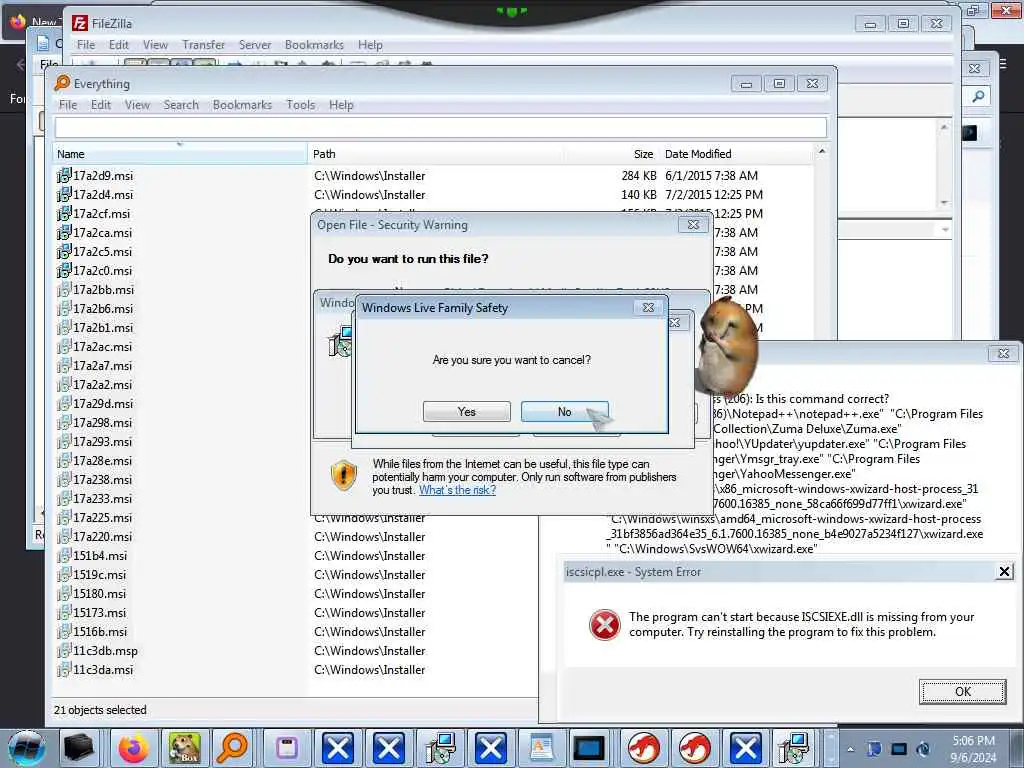Screen dimensions: 1024x768
Task: Open FileZilla's Help menu
Action: [370, 44]
